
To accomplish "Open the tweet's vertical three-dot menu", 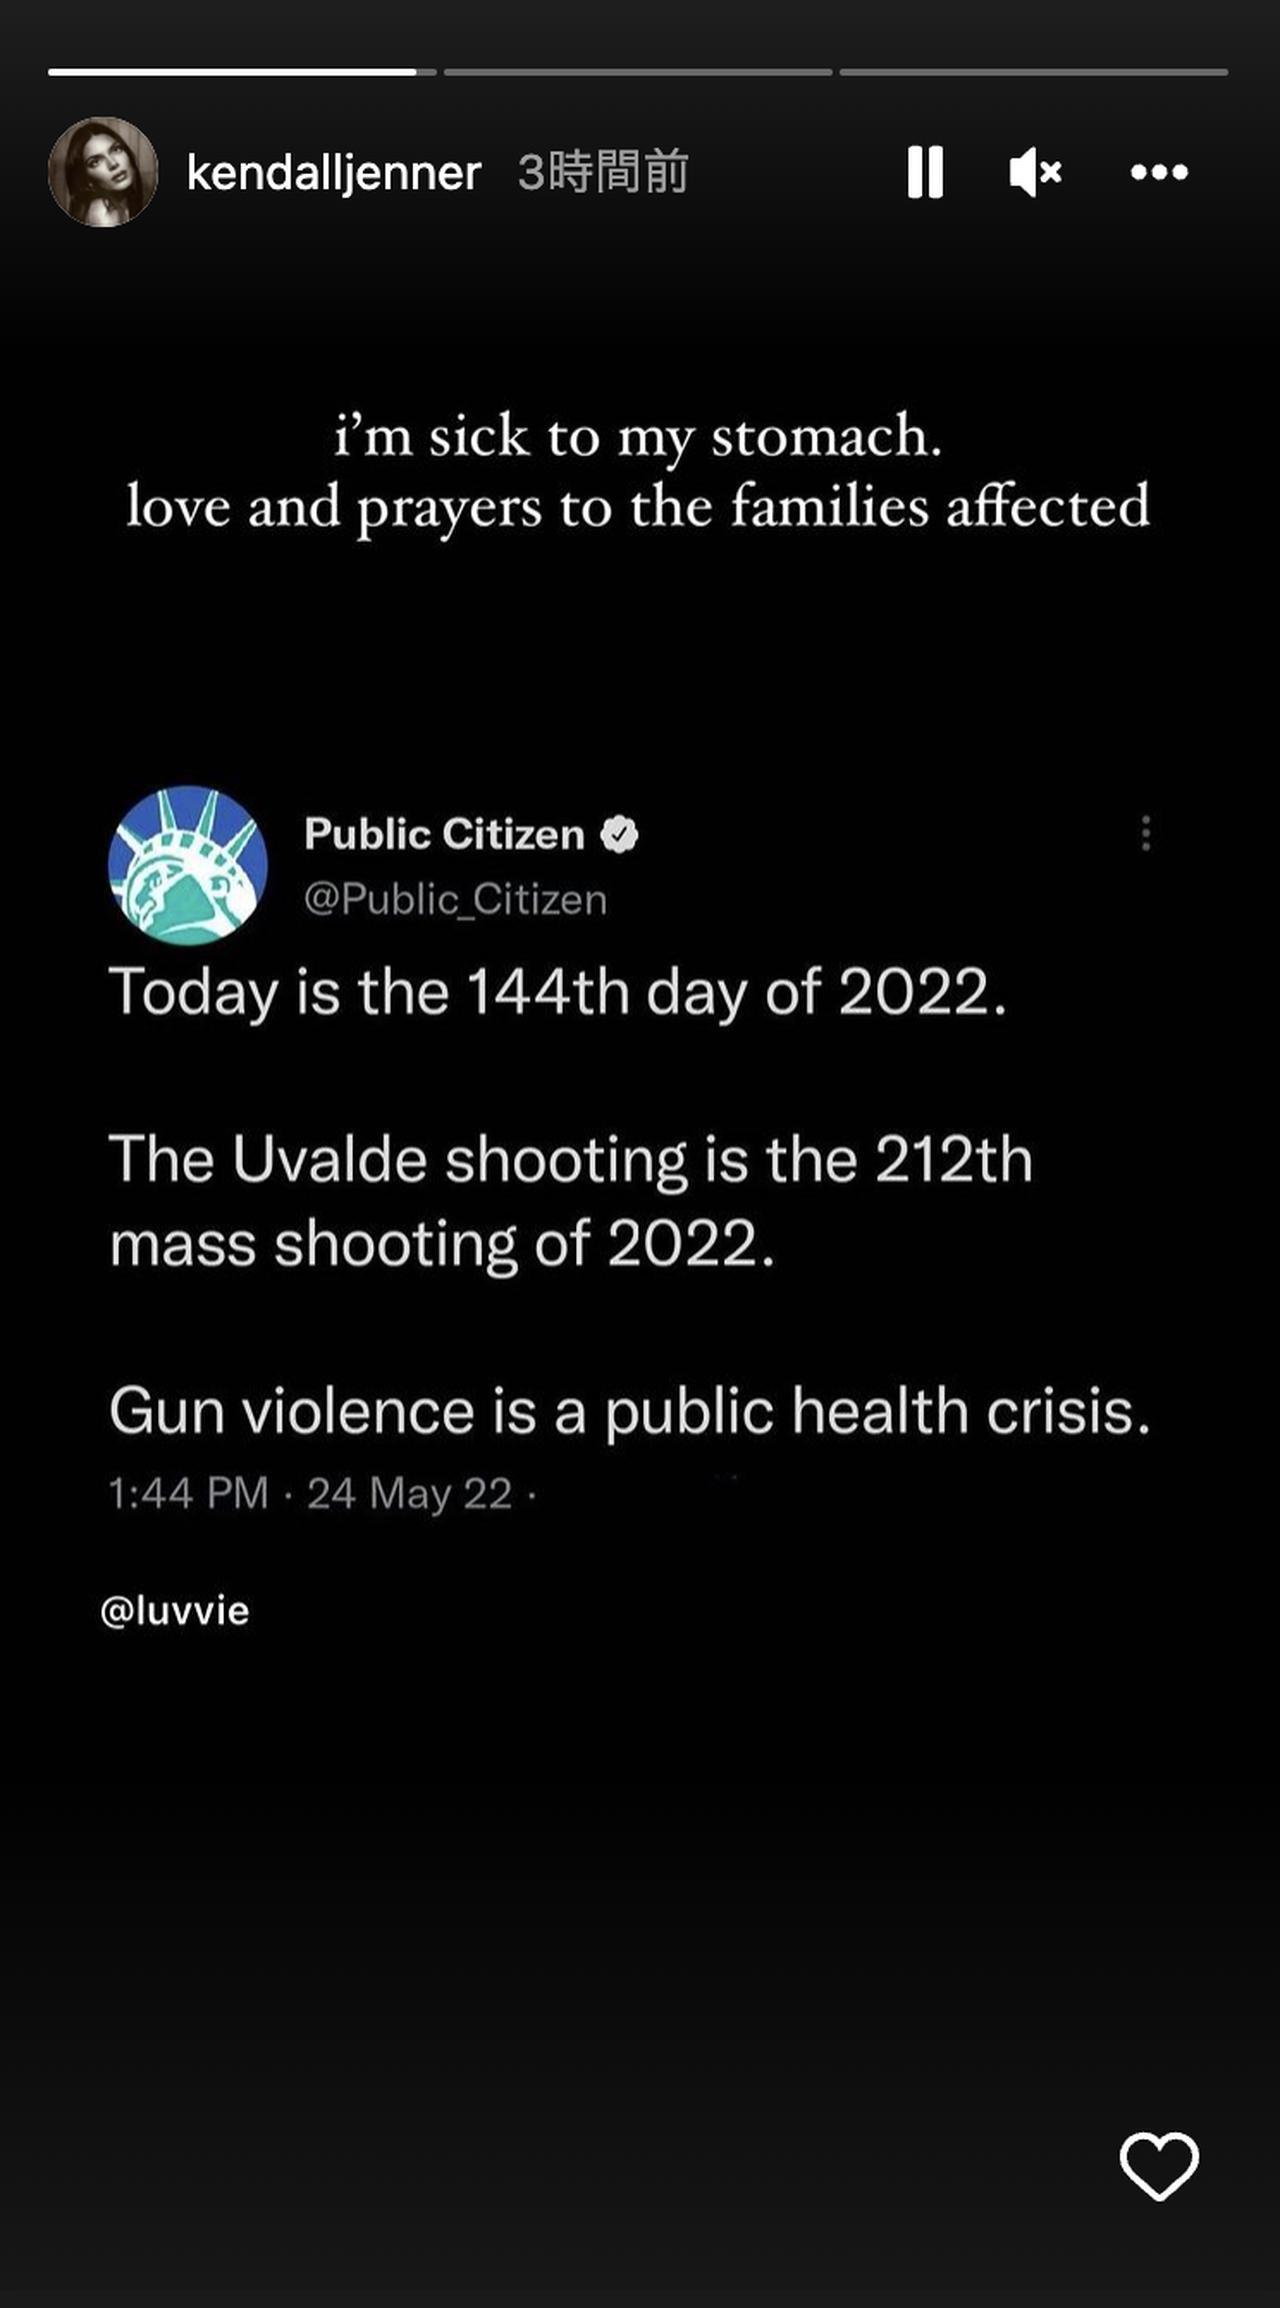I will coord(1146,833).
